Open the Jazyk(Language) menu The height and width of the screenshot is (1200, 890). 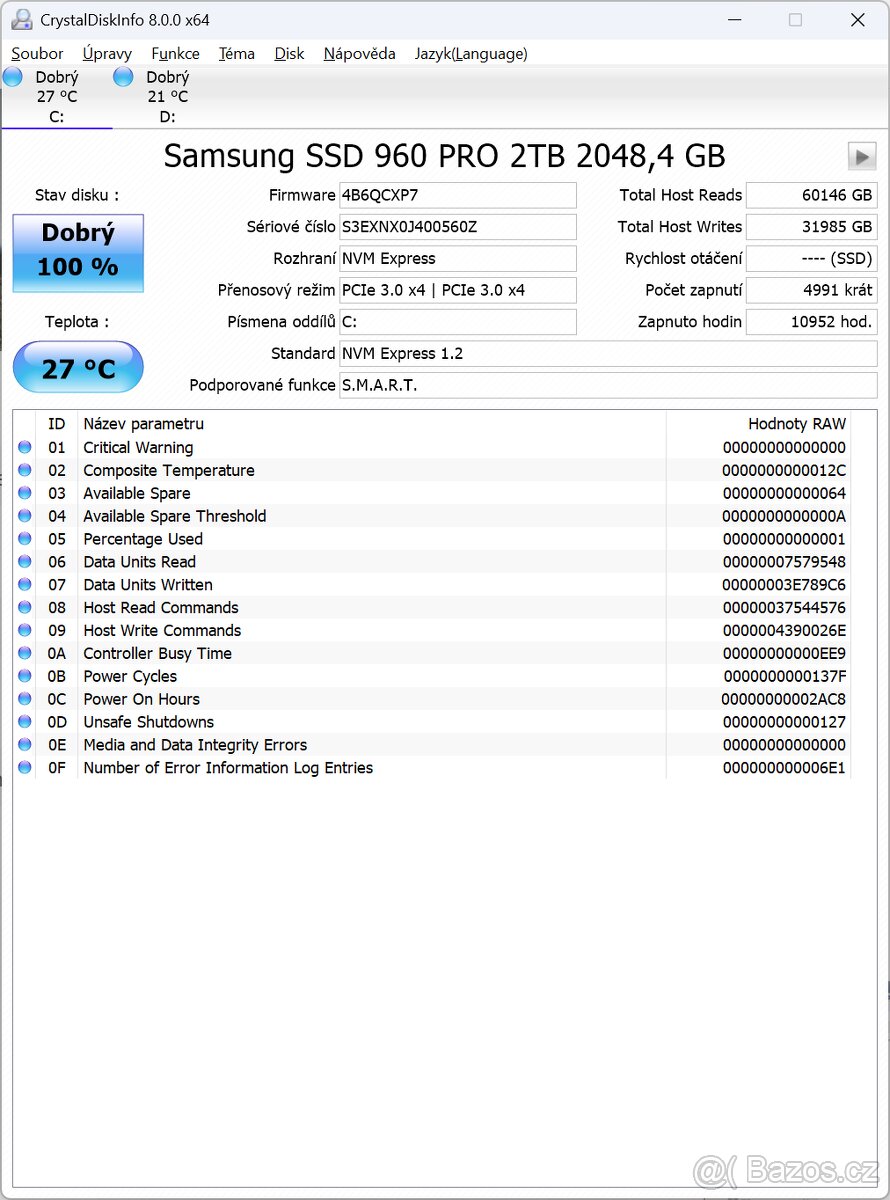click(471, 54)
